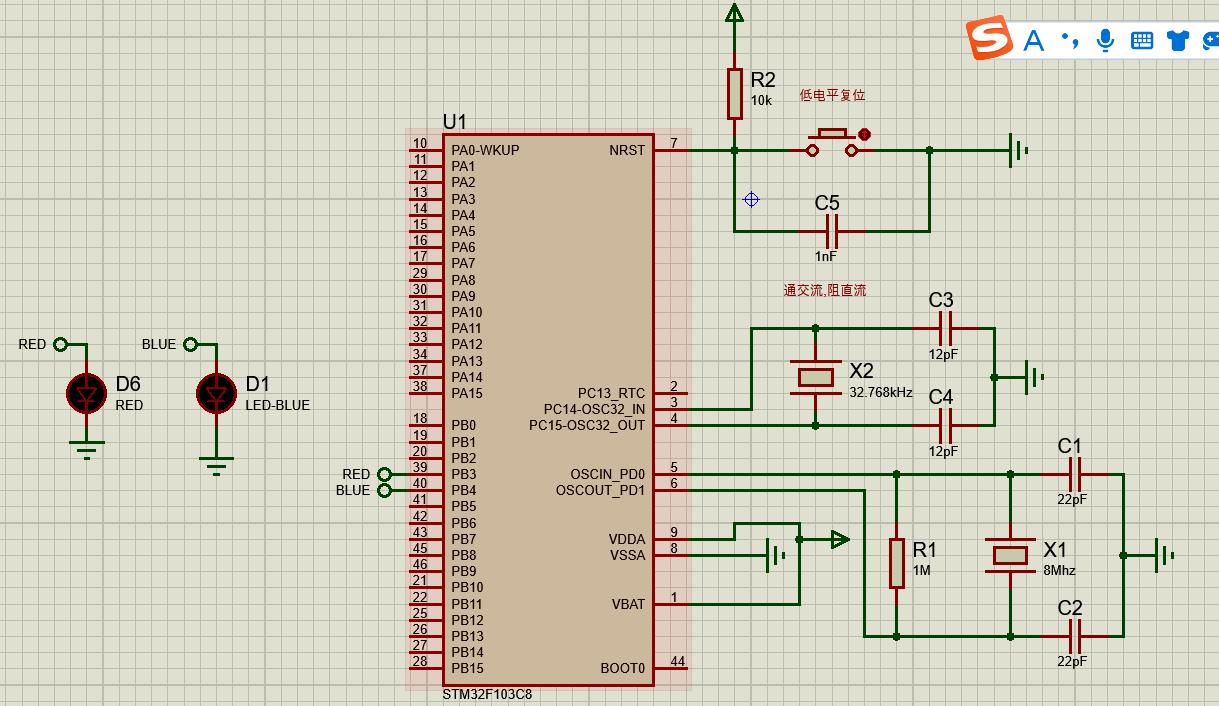Select the D1 blue LED symbol
Screen dimensions: 1219x706
[x=217, y=393]
